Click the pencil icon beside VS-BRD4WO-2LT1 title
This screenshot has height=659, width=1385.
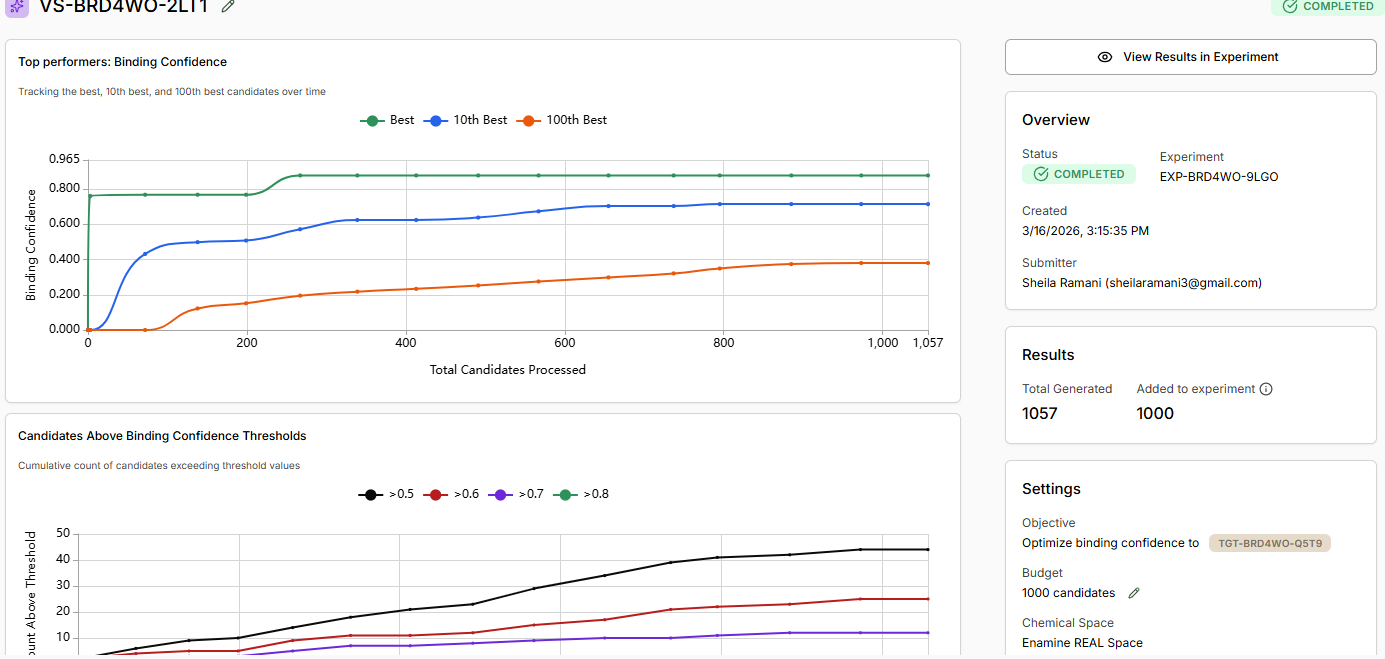coord(228,6)
